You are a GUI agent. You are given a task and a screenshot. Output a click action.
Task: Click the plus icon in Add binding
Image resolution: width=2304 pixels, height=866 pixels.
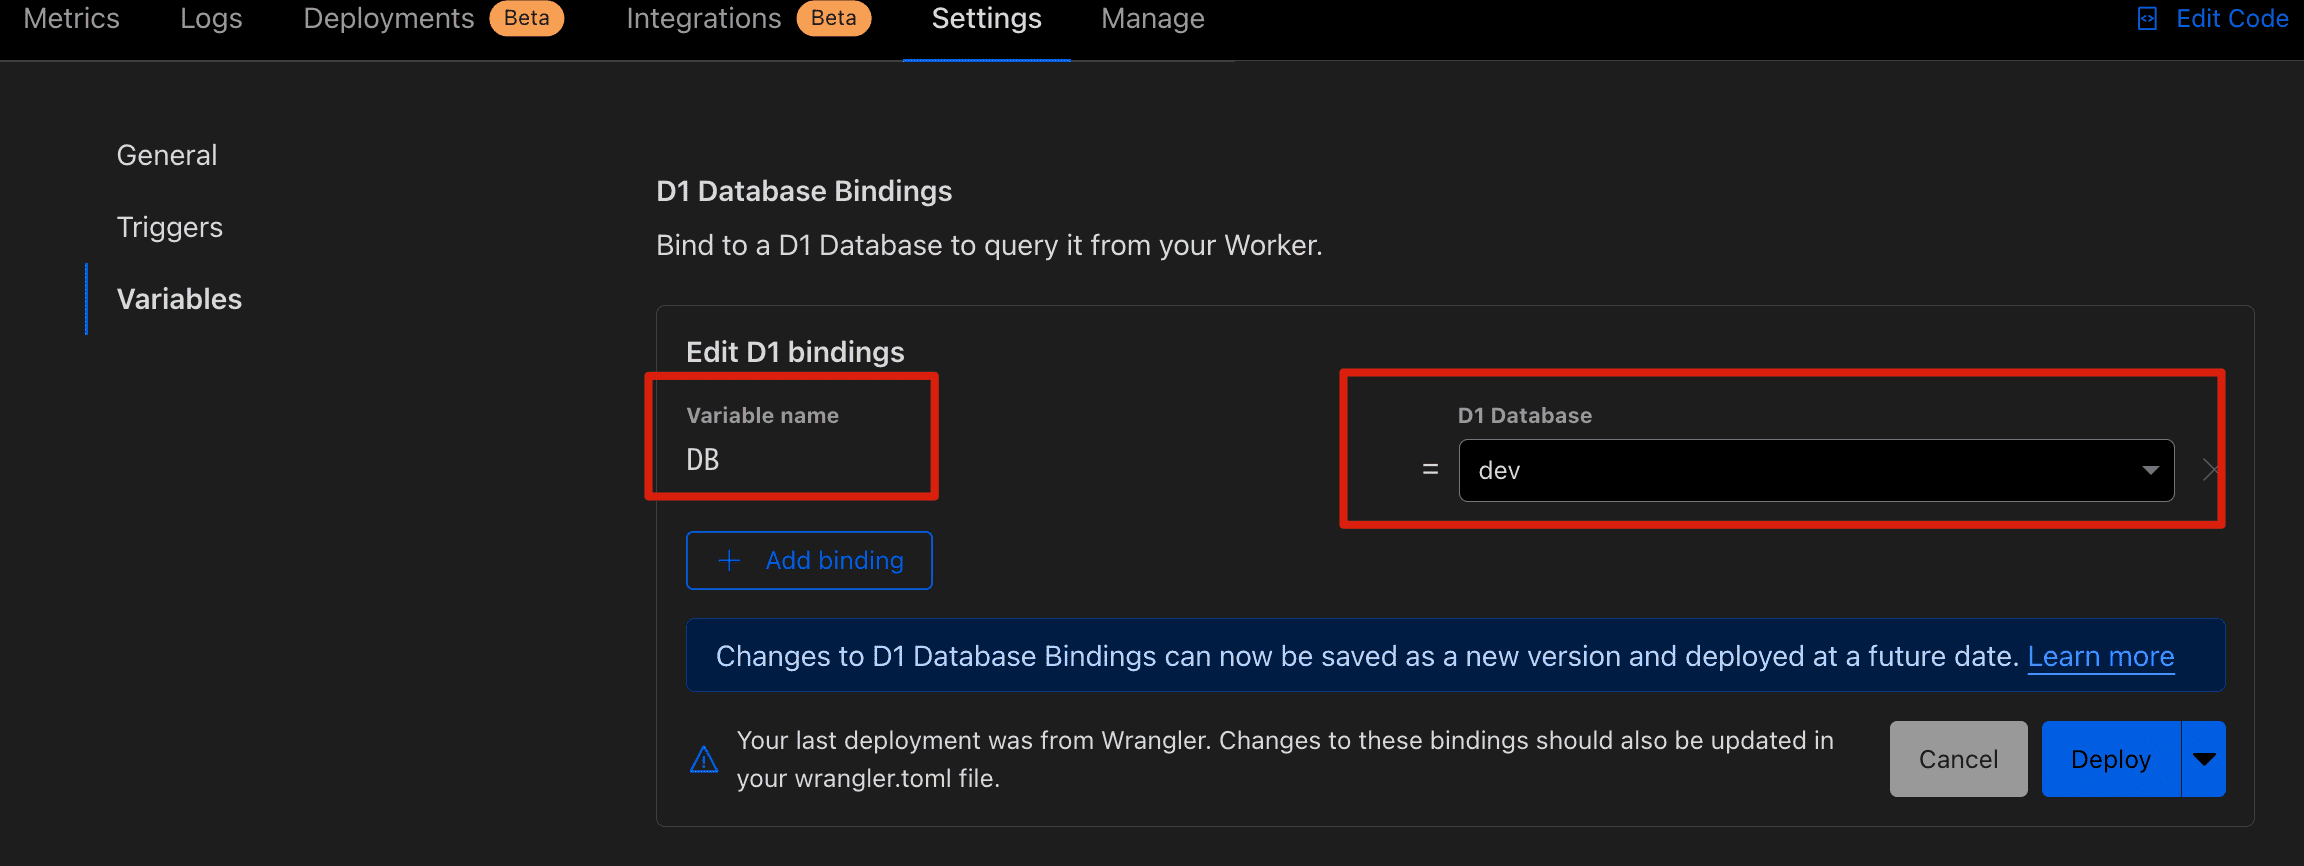pyautogui.click(x=729, y=561)
